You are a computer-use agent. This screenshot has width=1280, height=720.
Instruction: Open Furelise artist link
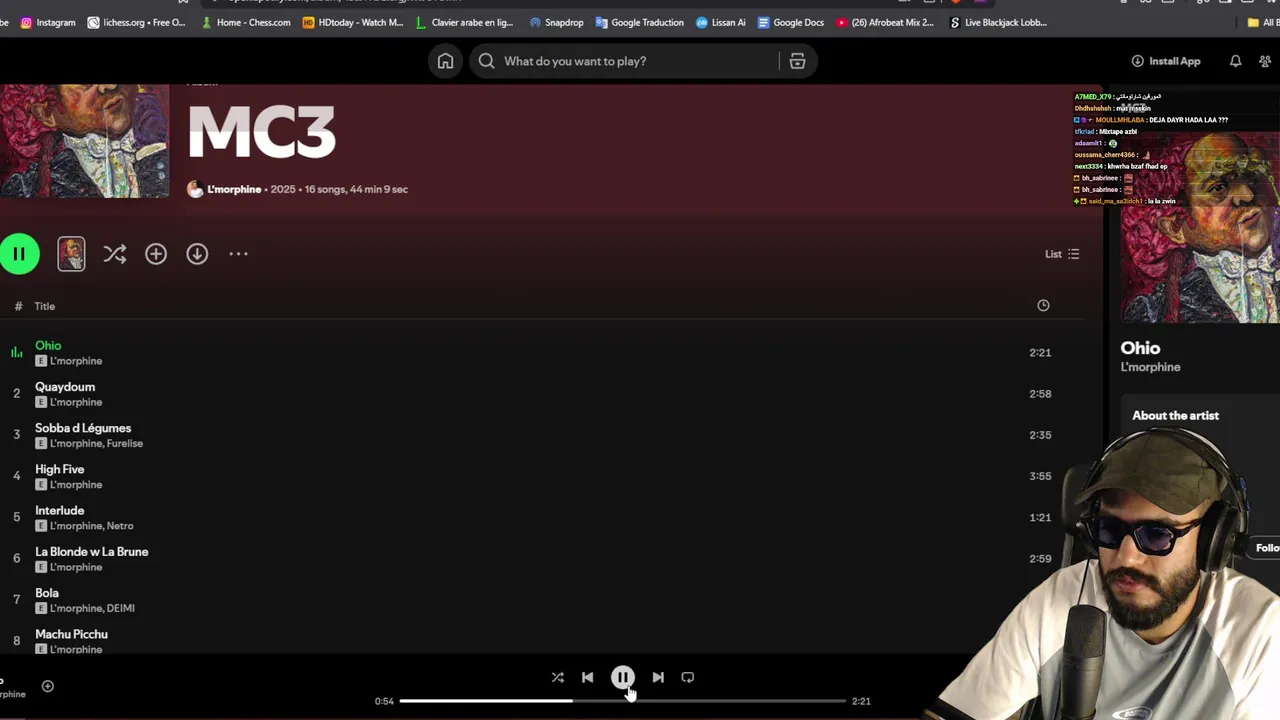125,443
